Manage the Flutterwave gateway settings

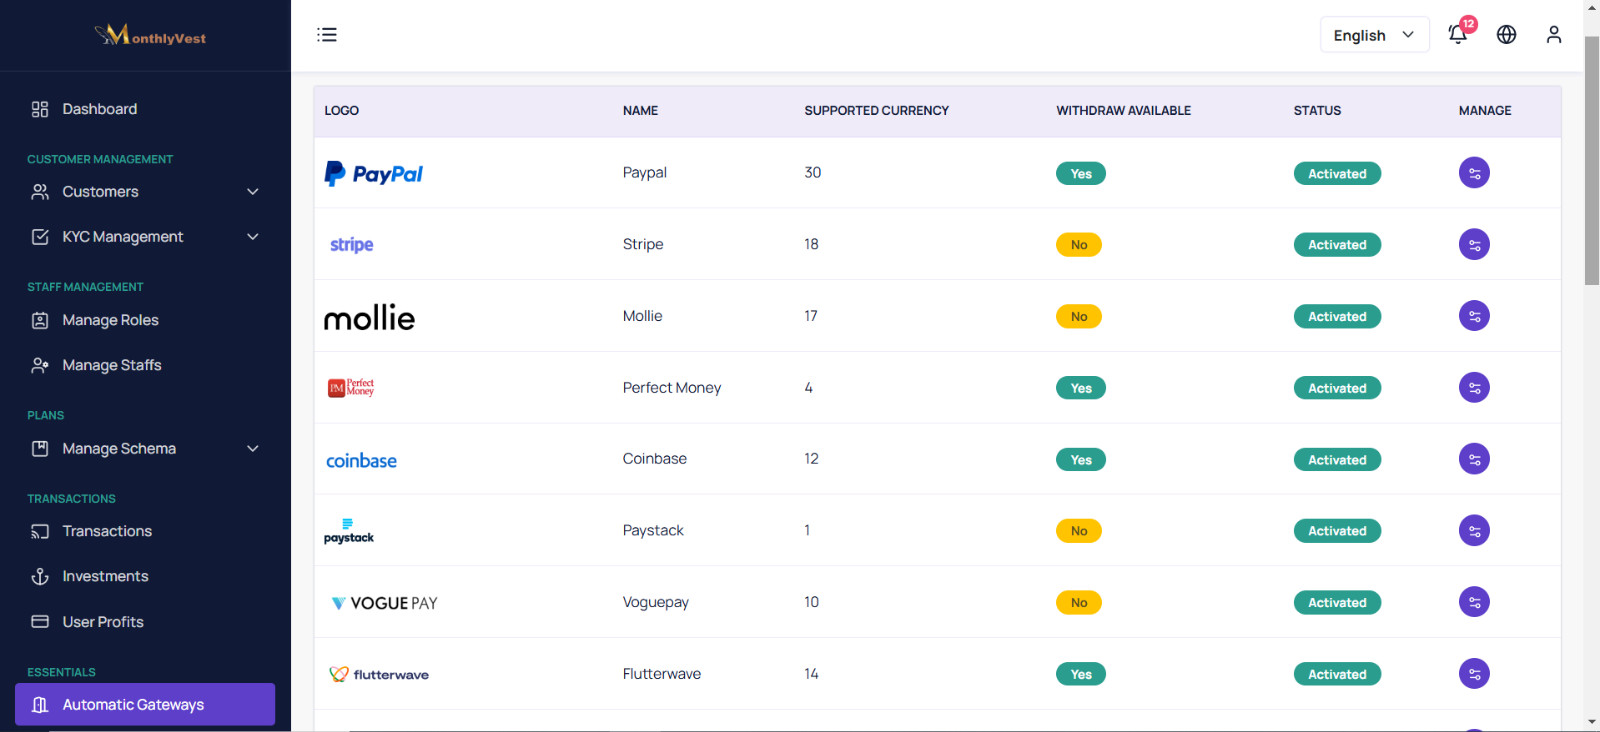(x=1474, y=674)
